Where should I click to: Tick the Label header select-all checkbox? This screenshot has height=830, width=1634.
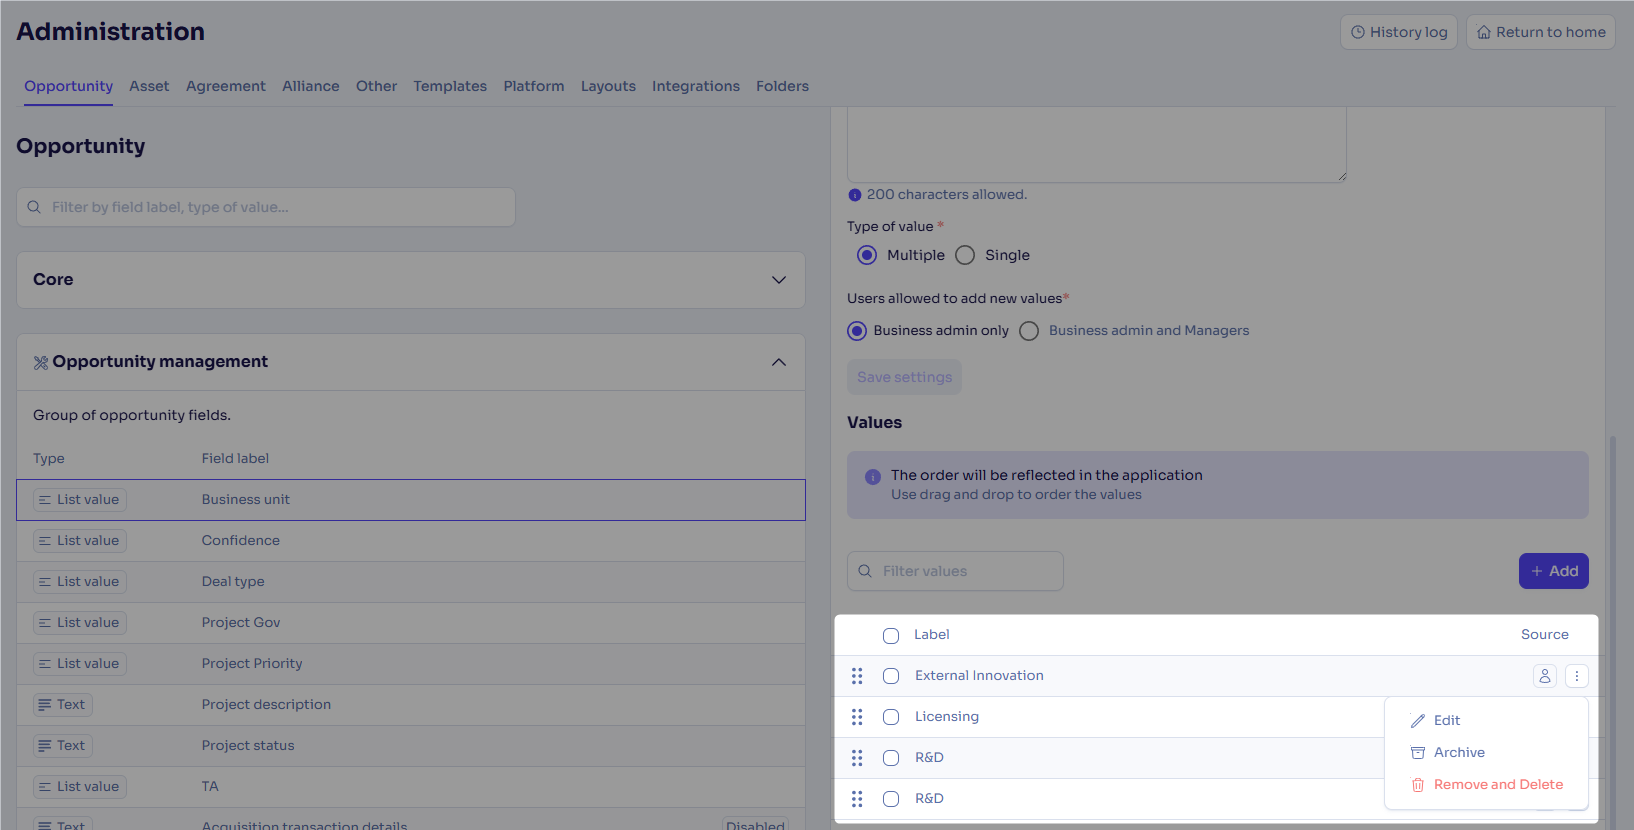tap(891, 636)
